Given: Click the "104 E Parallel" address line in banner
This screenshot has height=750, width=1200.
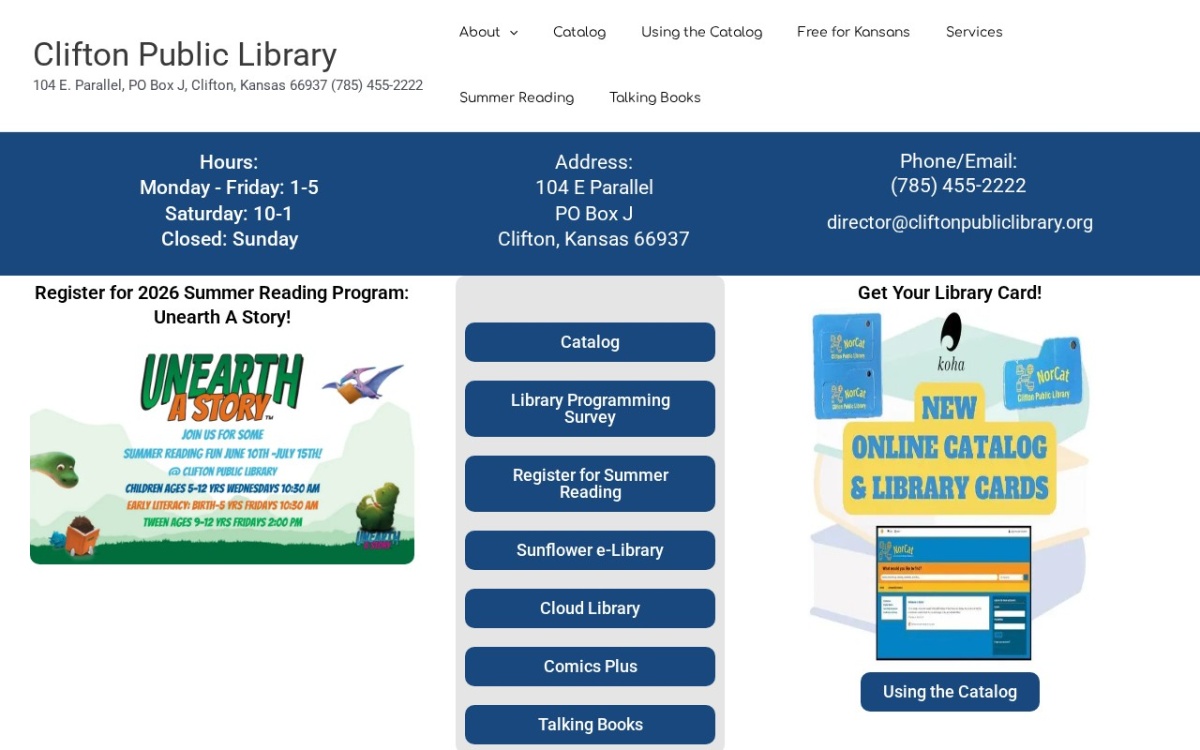Looking at the screenshot, I should coord(594,187).
